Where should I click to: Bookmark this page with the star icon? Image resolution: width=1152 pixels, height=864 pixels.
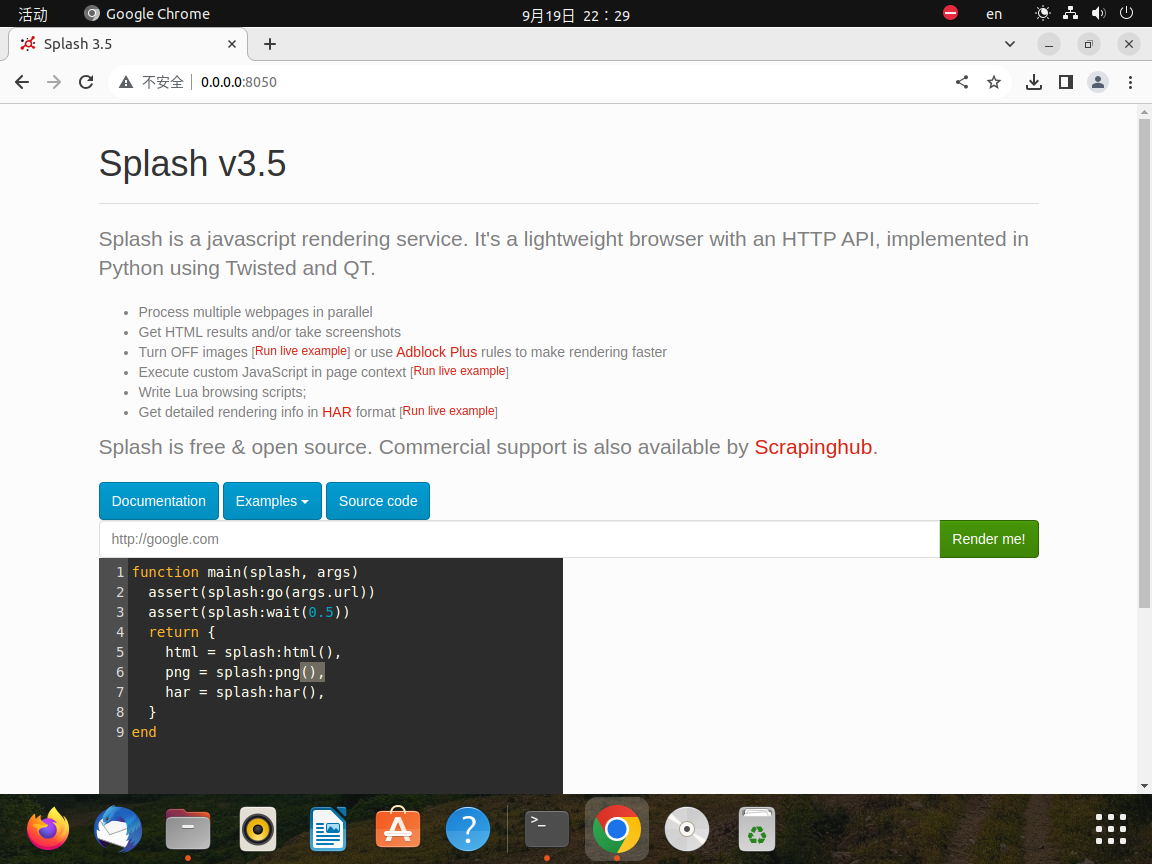[x=994, y=82]
